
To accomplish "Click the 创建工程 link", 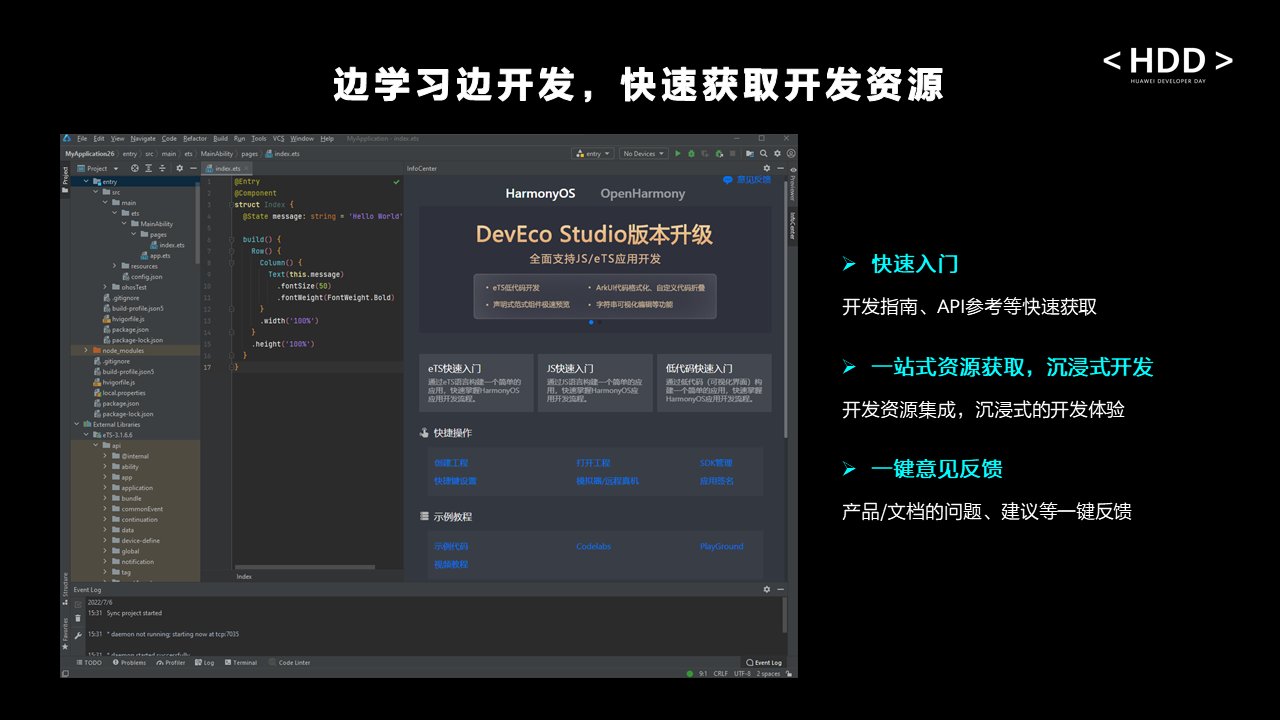I will [x=451, y=463].
